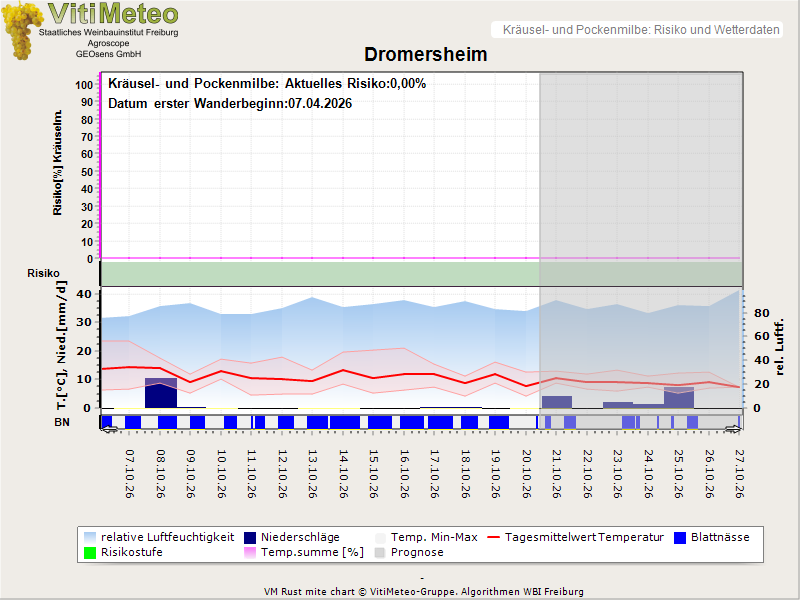Click the 'Risiko[%] Kräuselm.' axis title
This screenshot has width=800, height=600.
tap(58, 163)
